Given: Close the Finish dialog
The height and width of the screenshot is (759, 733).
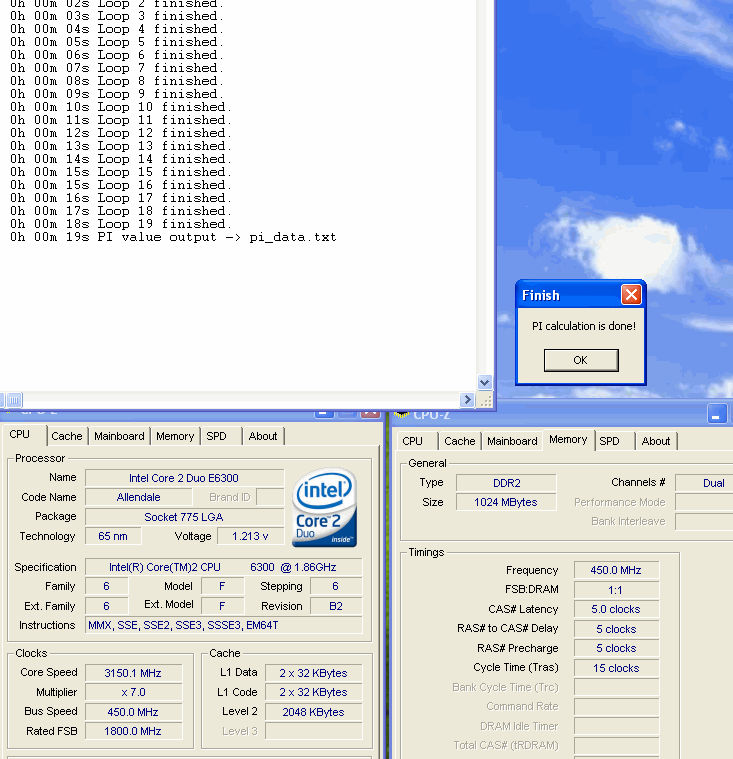Looking at the screenshot, I should click(631, 294).
